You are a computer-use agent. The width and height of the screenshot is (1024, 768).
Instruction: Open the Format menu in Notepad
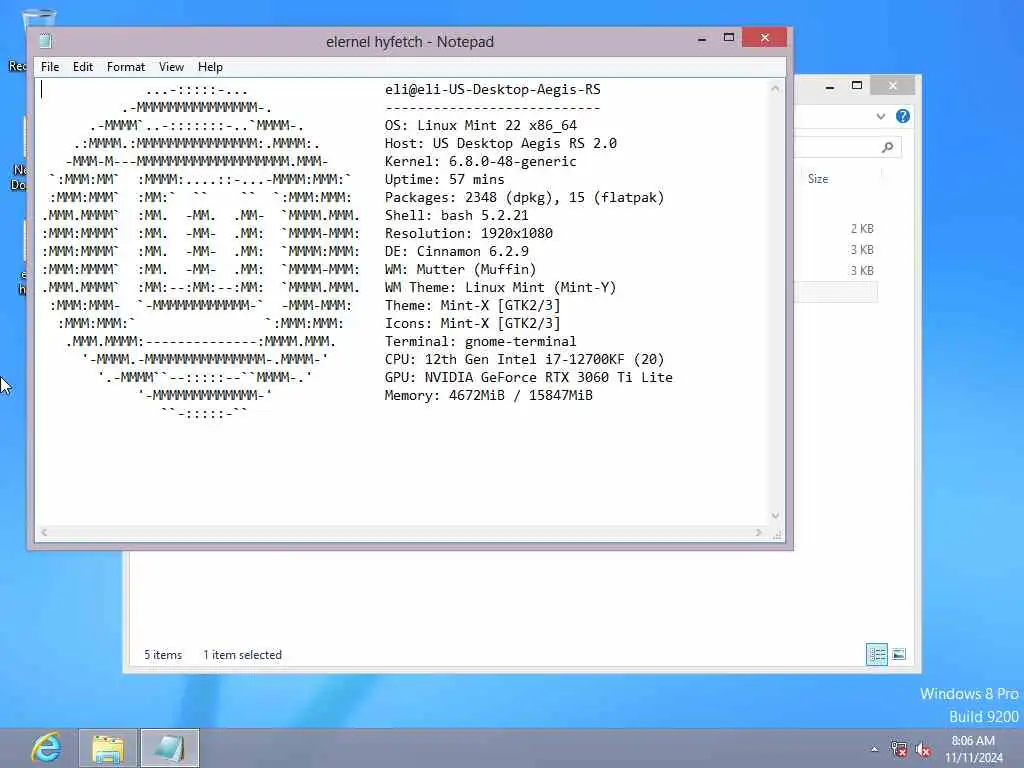125,67
